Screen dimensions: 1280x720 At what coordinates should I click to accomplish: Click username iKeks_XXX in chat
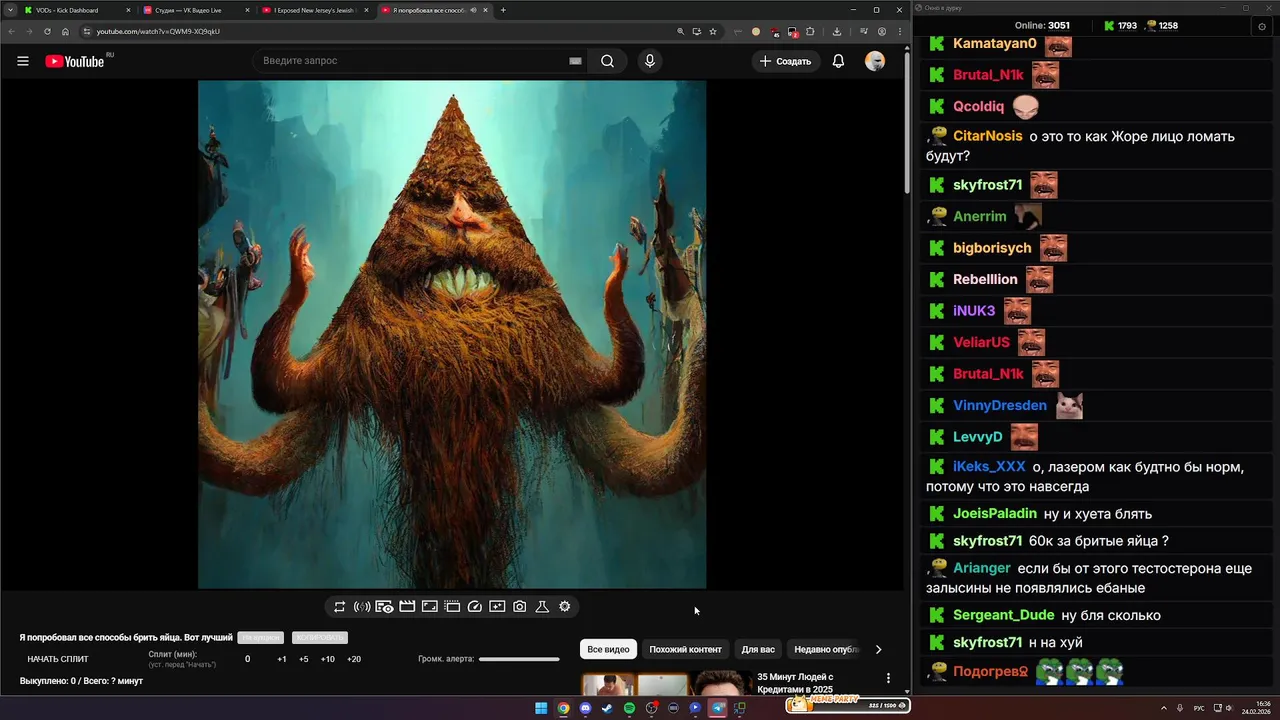[989, 467]
